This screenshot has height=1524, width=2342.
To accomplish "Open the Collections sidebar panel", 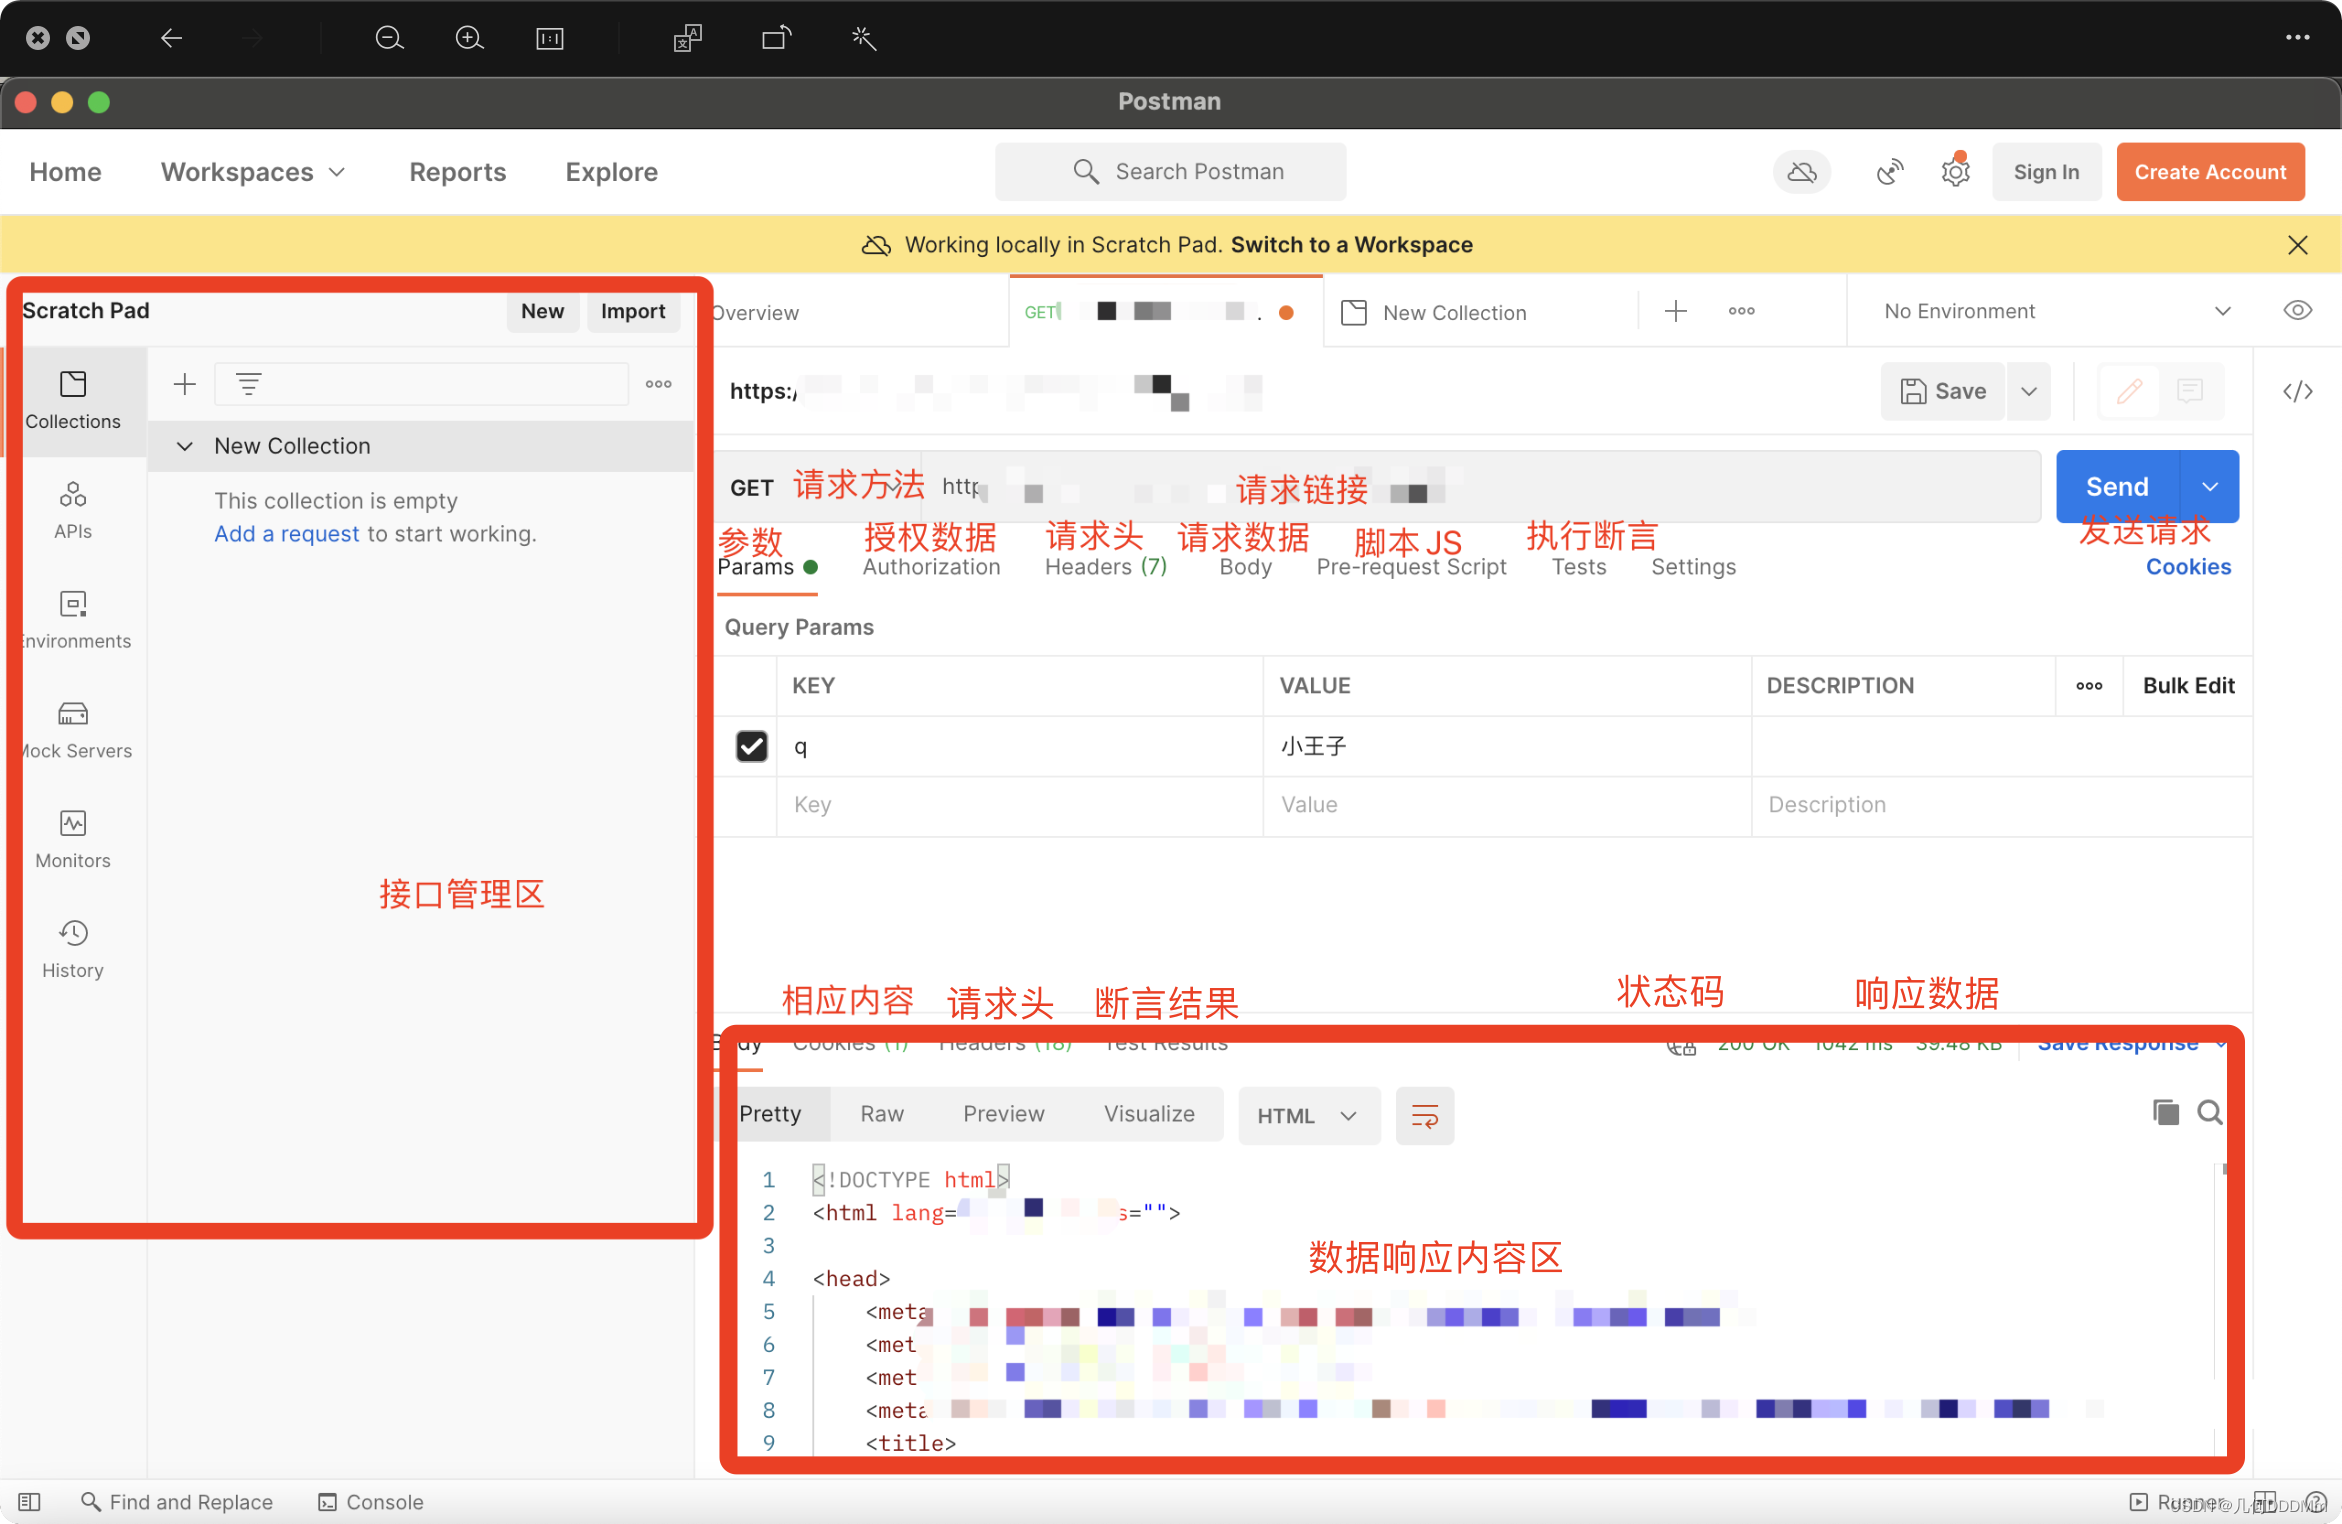I will [x=73, y=399].
